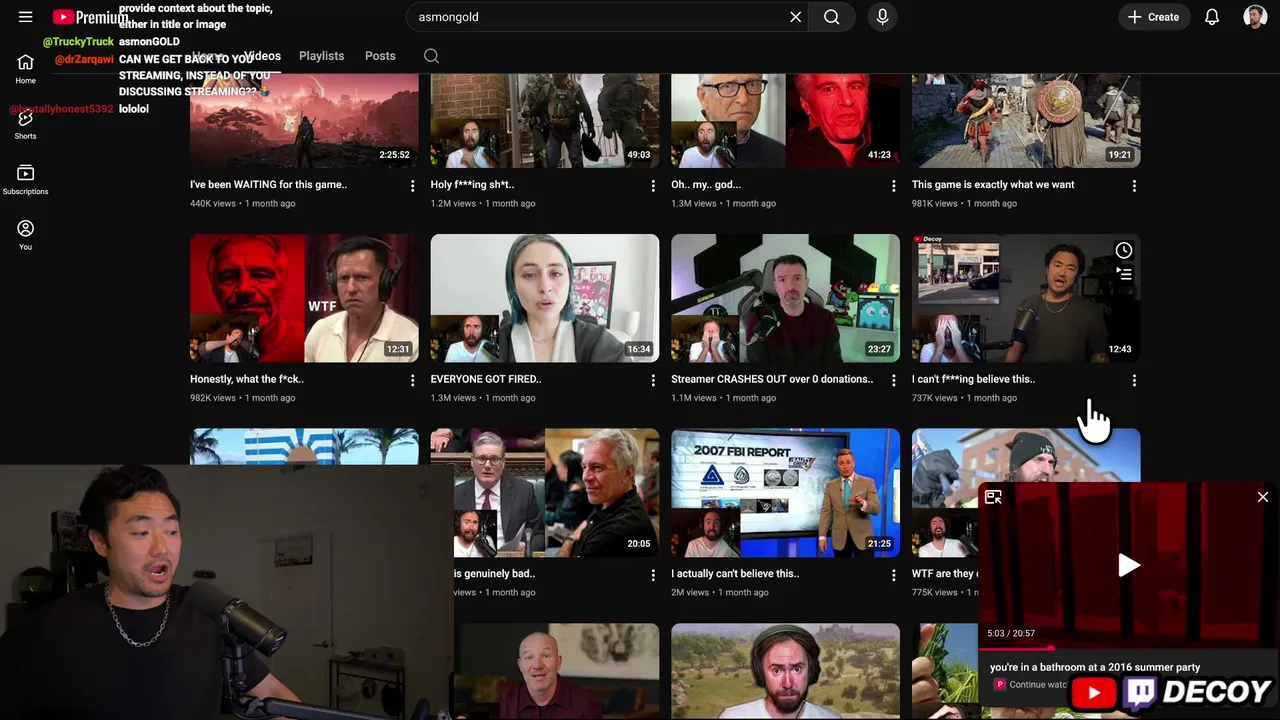This screenshot has width=1280, height=720.
Task: Start voice search with microphone
Action: pos(882,17)
